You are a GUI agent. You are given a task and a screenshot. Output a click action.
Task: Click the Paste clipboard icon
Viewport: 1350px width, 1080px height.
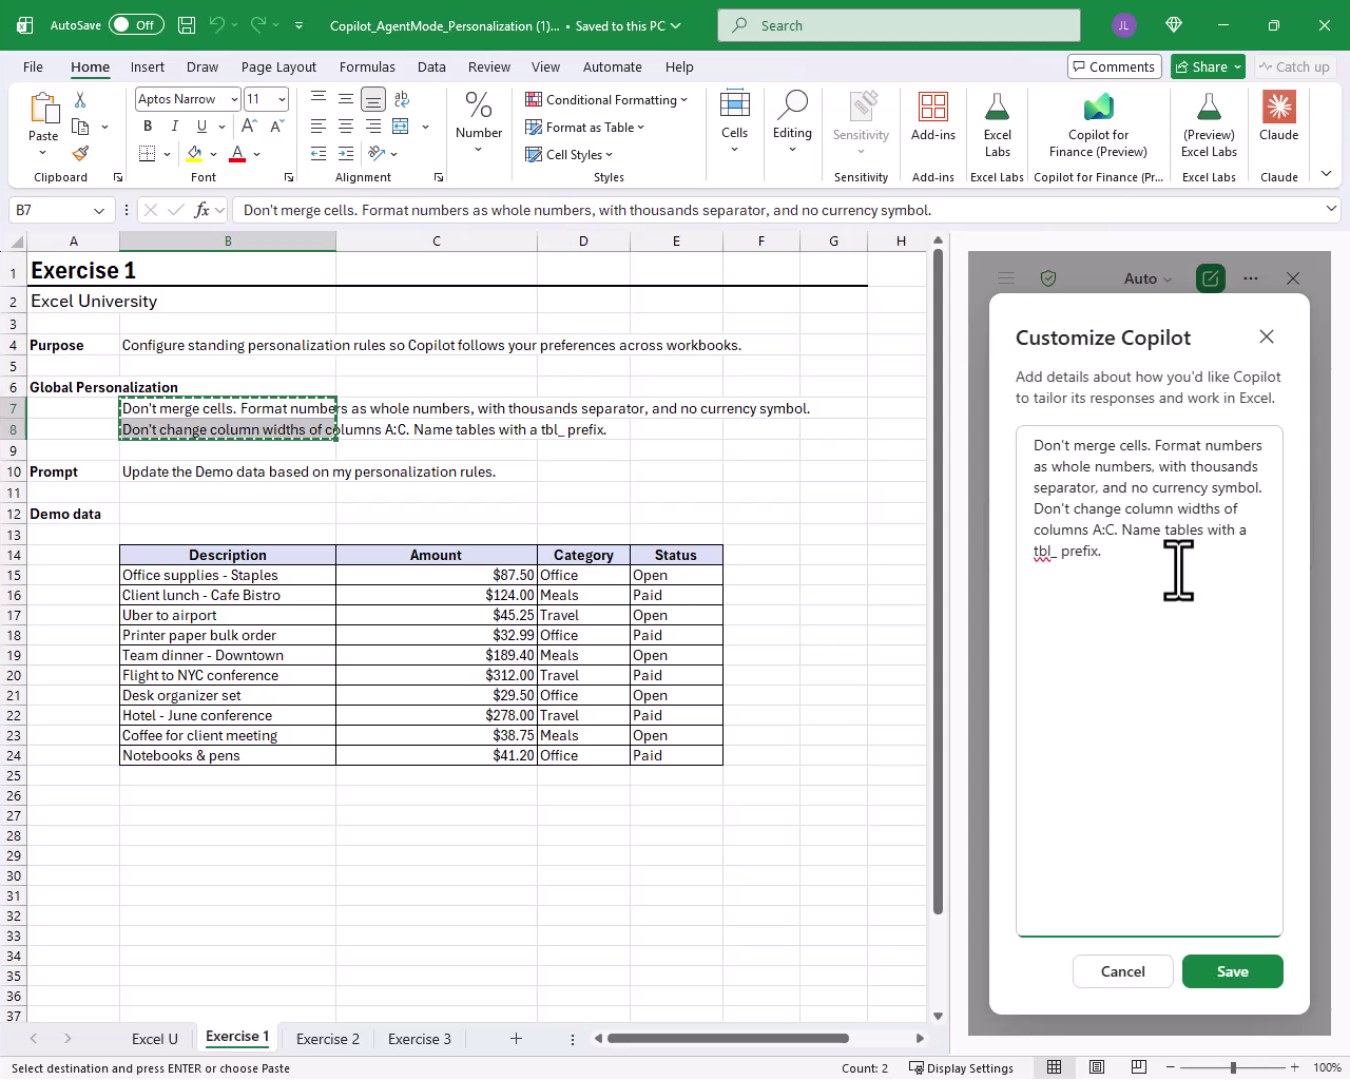point(43,108)
